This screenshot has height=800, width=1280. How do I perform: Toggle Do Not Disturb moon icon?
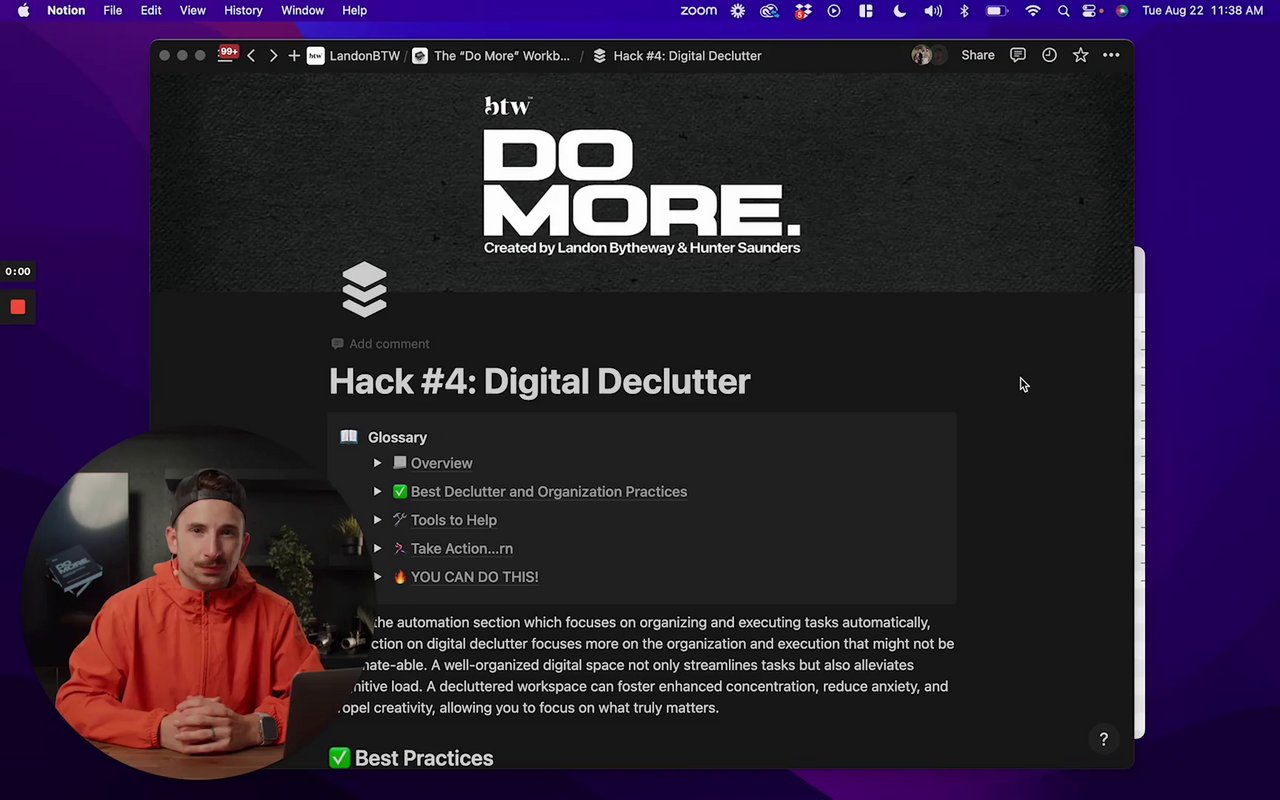(x=899, y=10)
